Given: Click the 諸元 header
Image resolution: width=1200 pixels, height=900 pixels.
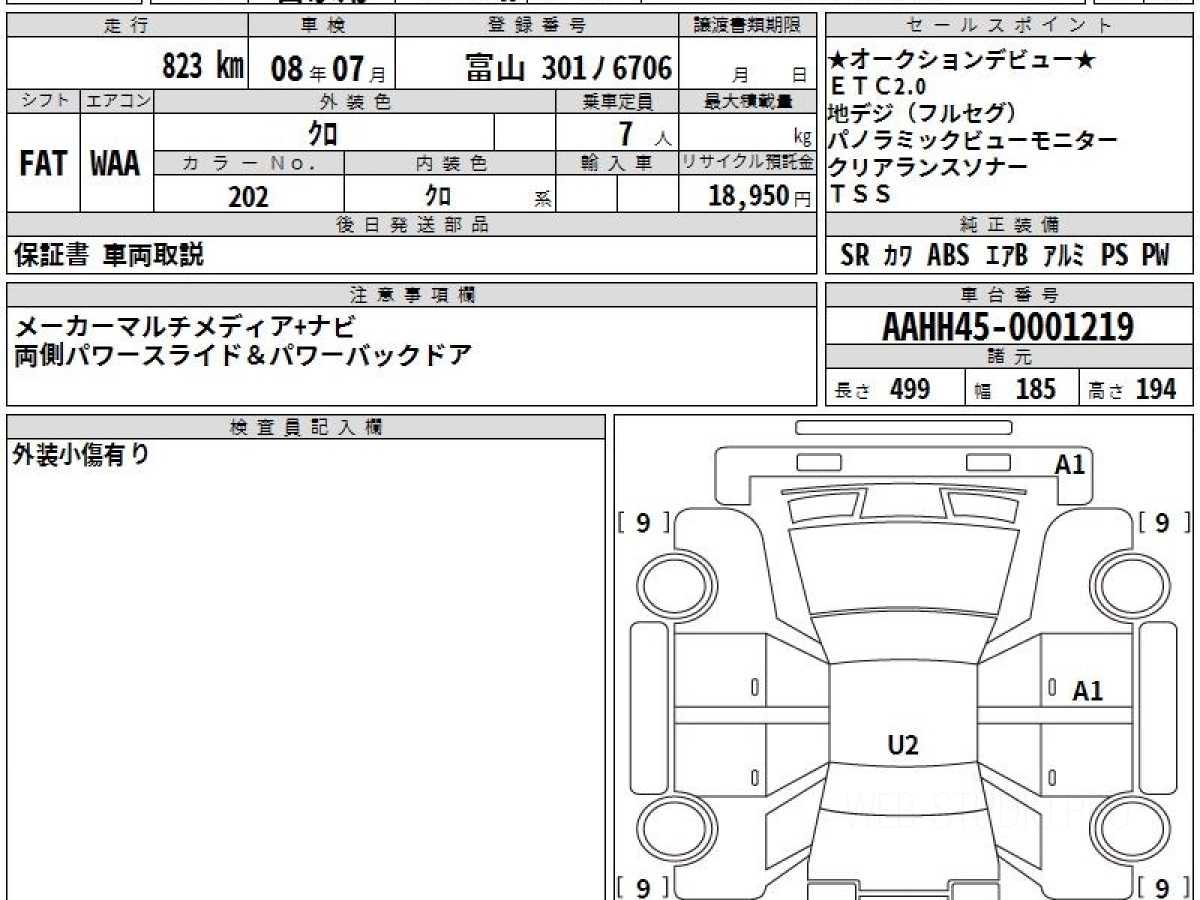Looking at the screenshot, I should coord(1009,358).
